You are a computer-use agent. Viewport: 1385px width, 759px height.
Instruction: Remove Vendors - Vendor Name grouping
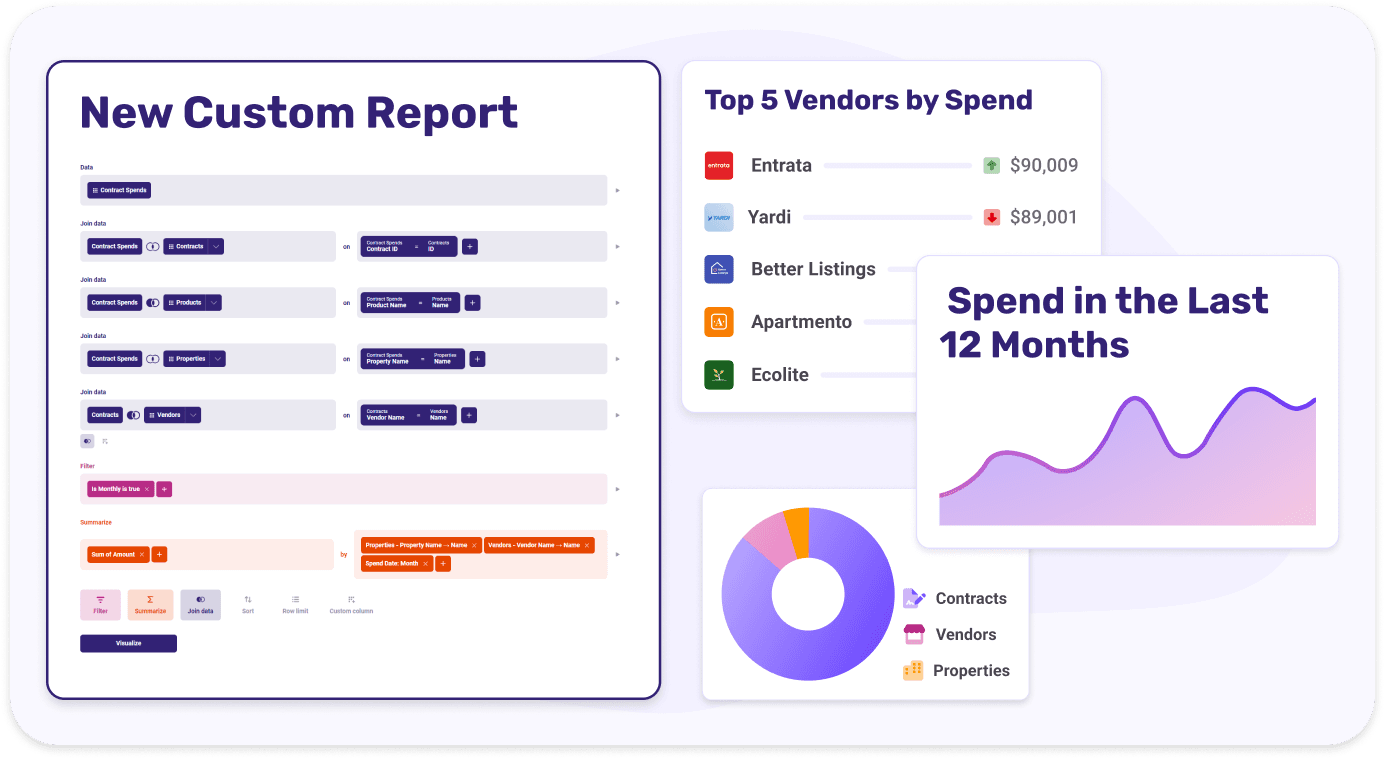pyautogui.click(x=587, y=545)
